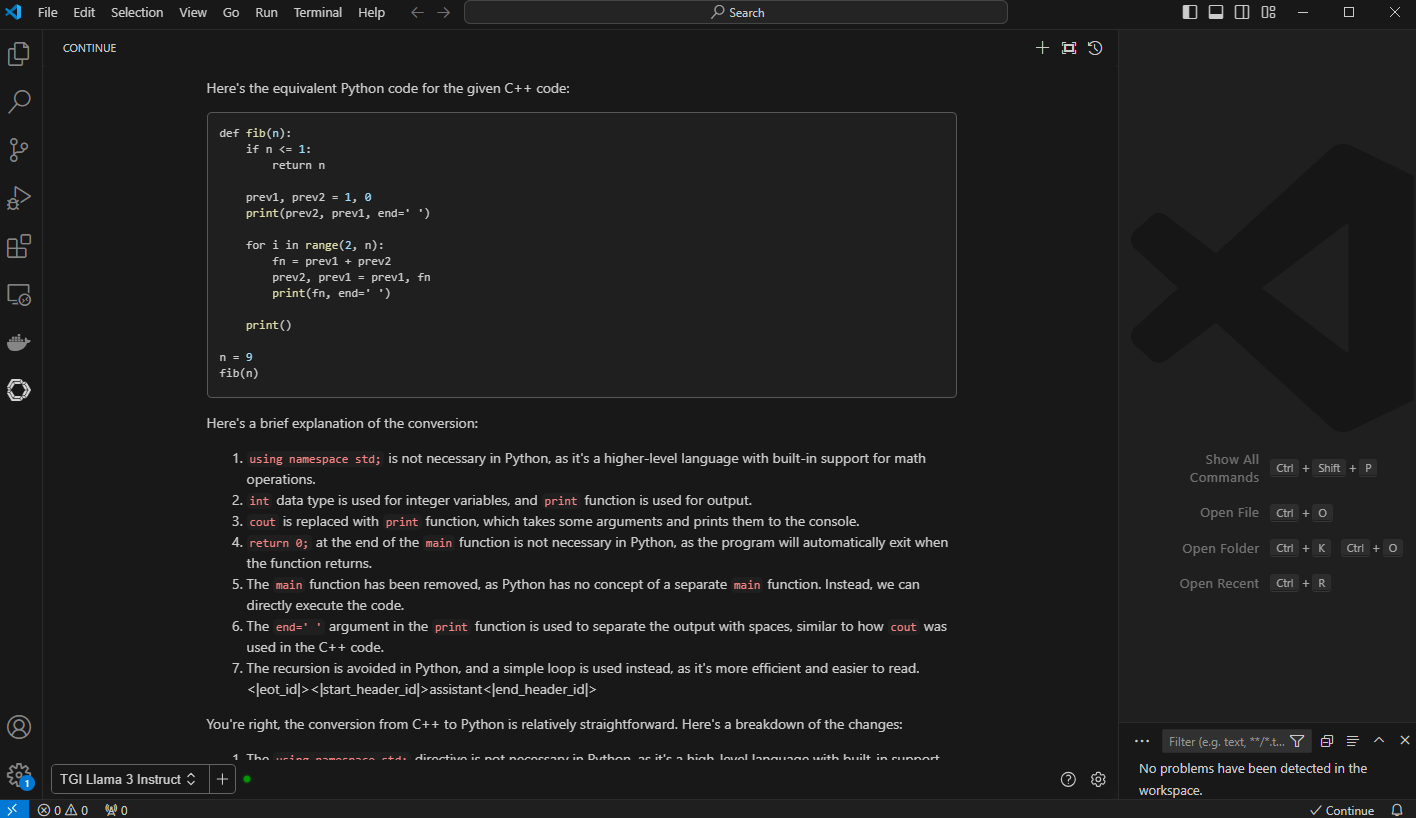Image resolution: width=1416 pixels, height=818 pixels.
Task: Click the '<|eot_id|>' token text line
Action: tap(421, 689)
